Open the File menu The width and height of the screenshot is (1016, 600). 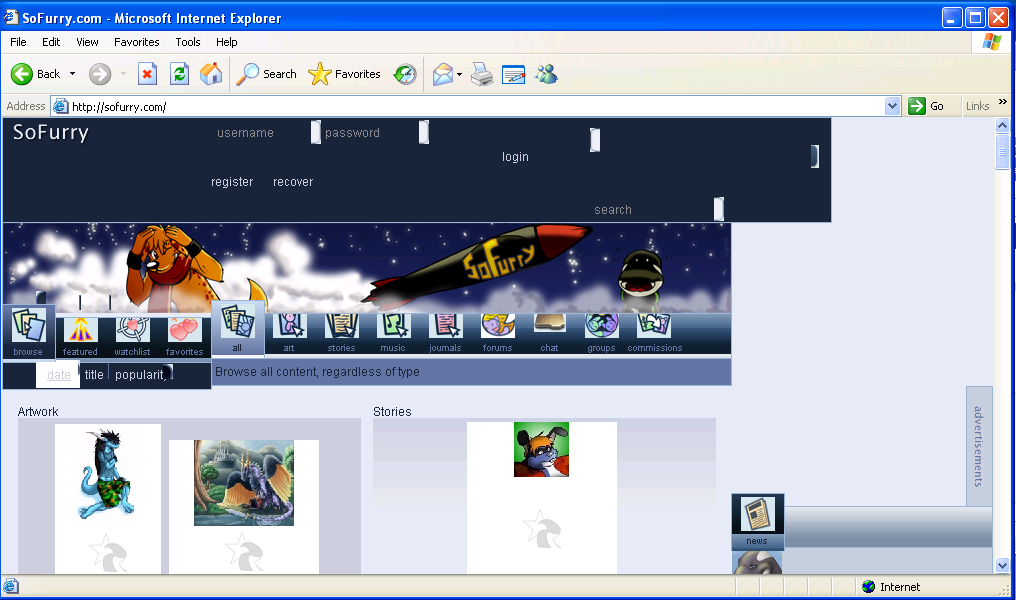(18, 42)
